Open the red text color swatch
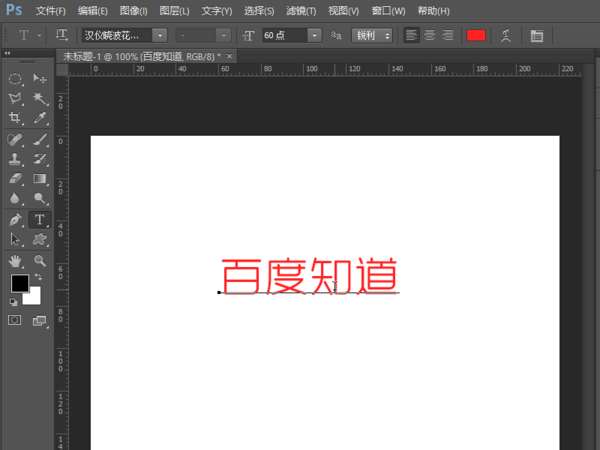The width and height of the screenshot is (600, 450). [x=476, y=36]
